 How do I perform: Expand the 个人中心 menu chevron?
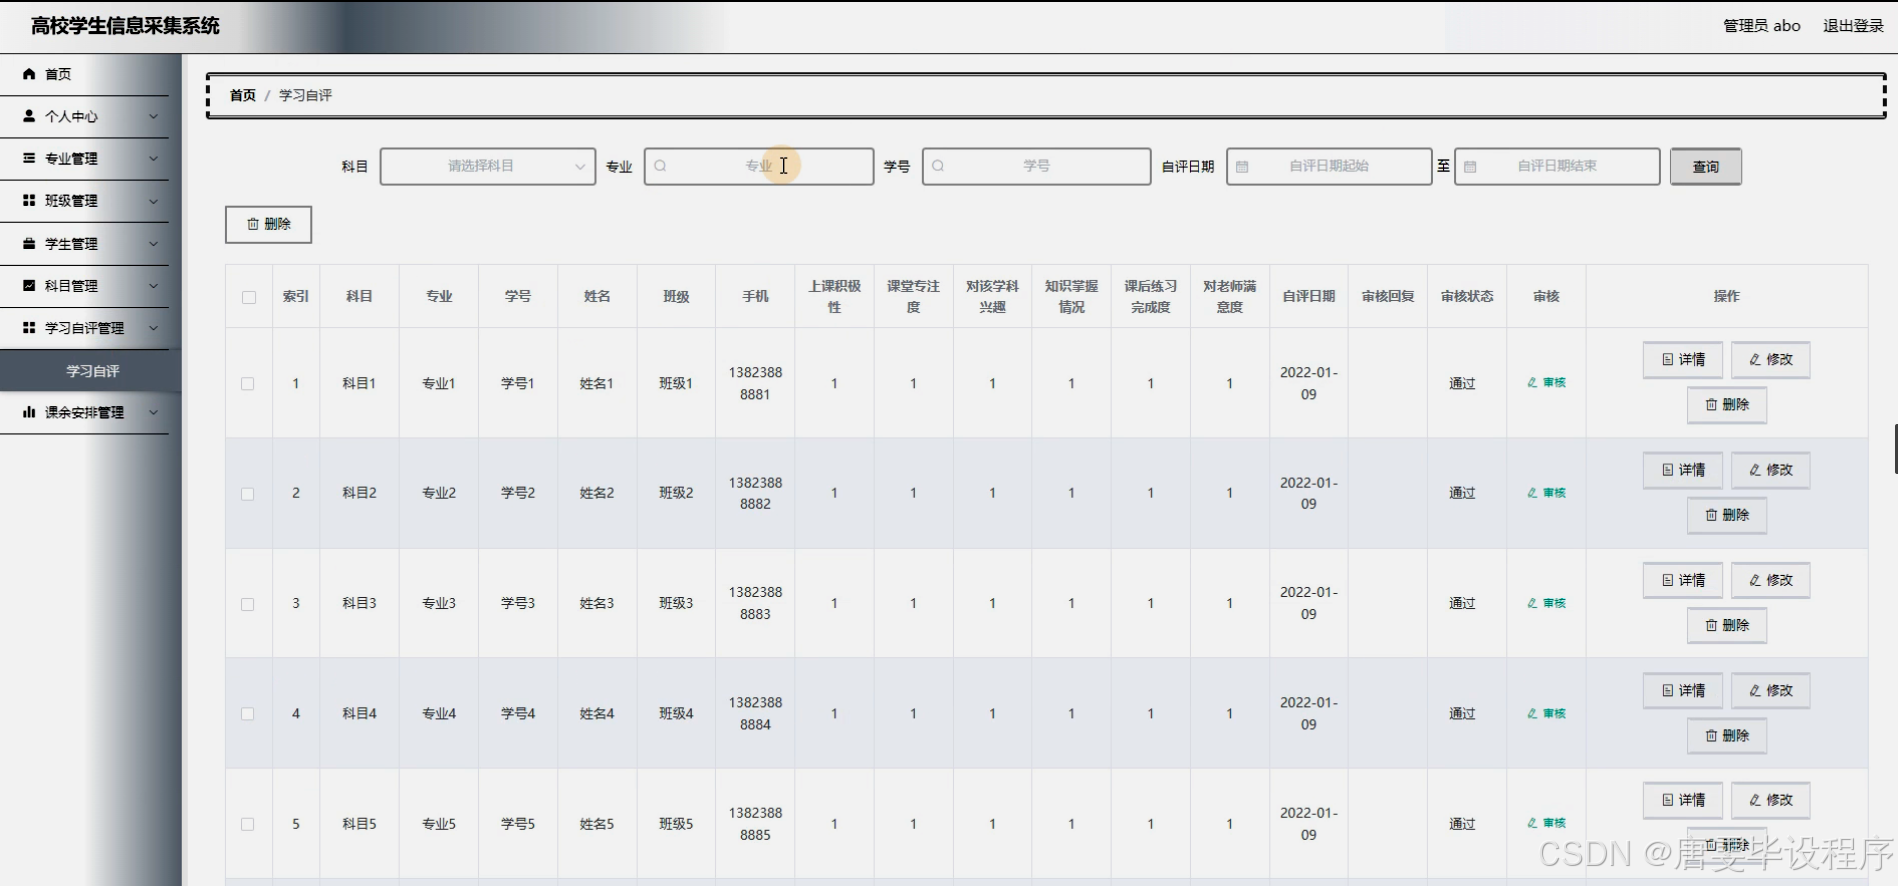pyautogui.click(x=153, y=117)
